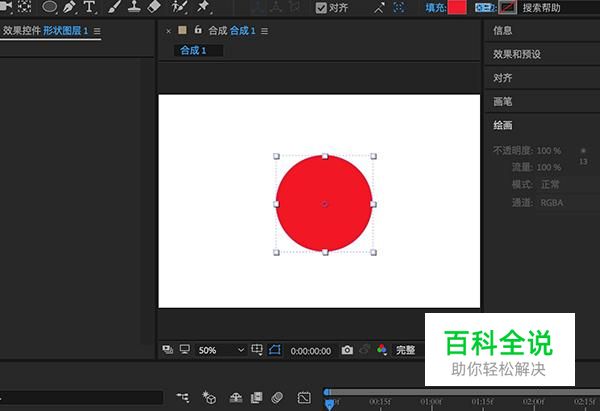Select the Brush tool
This screenshot has height=411, width=600.
[114, 7]
